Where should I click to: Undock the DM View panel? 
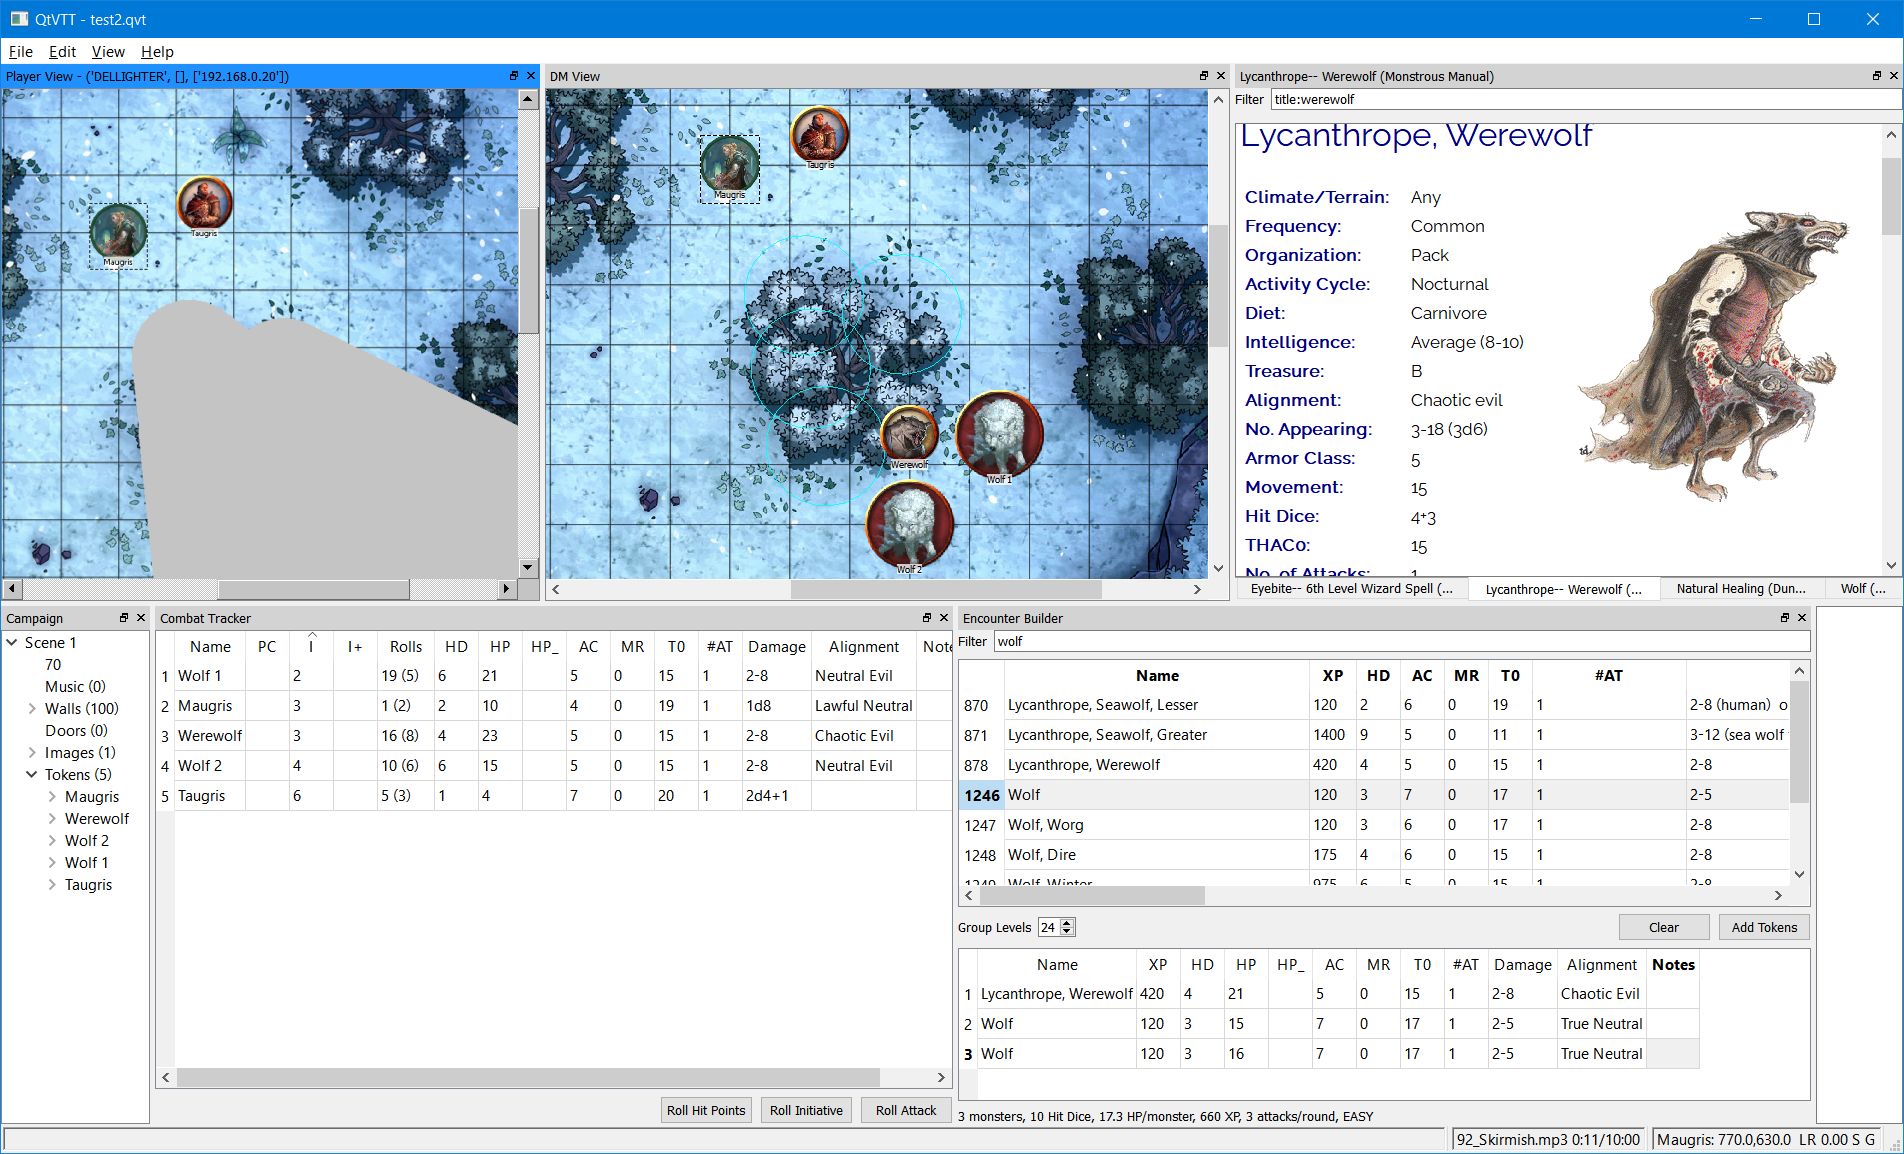point(1204,76)
